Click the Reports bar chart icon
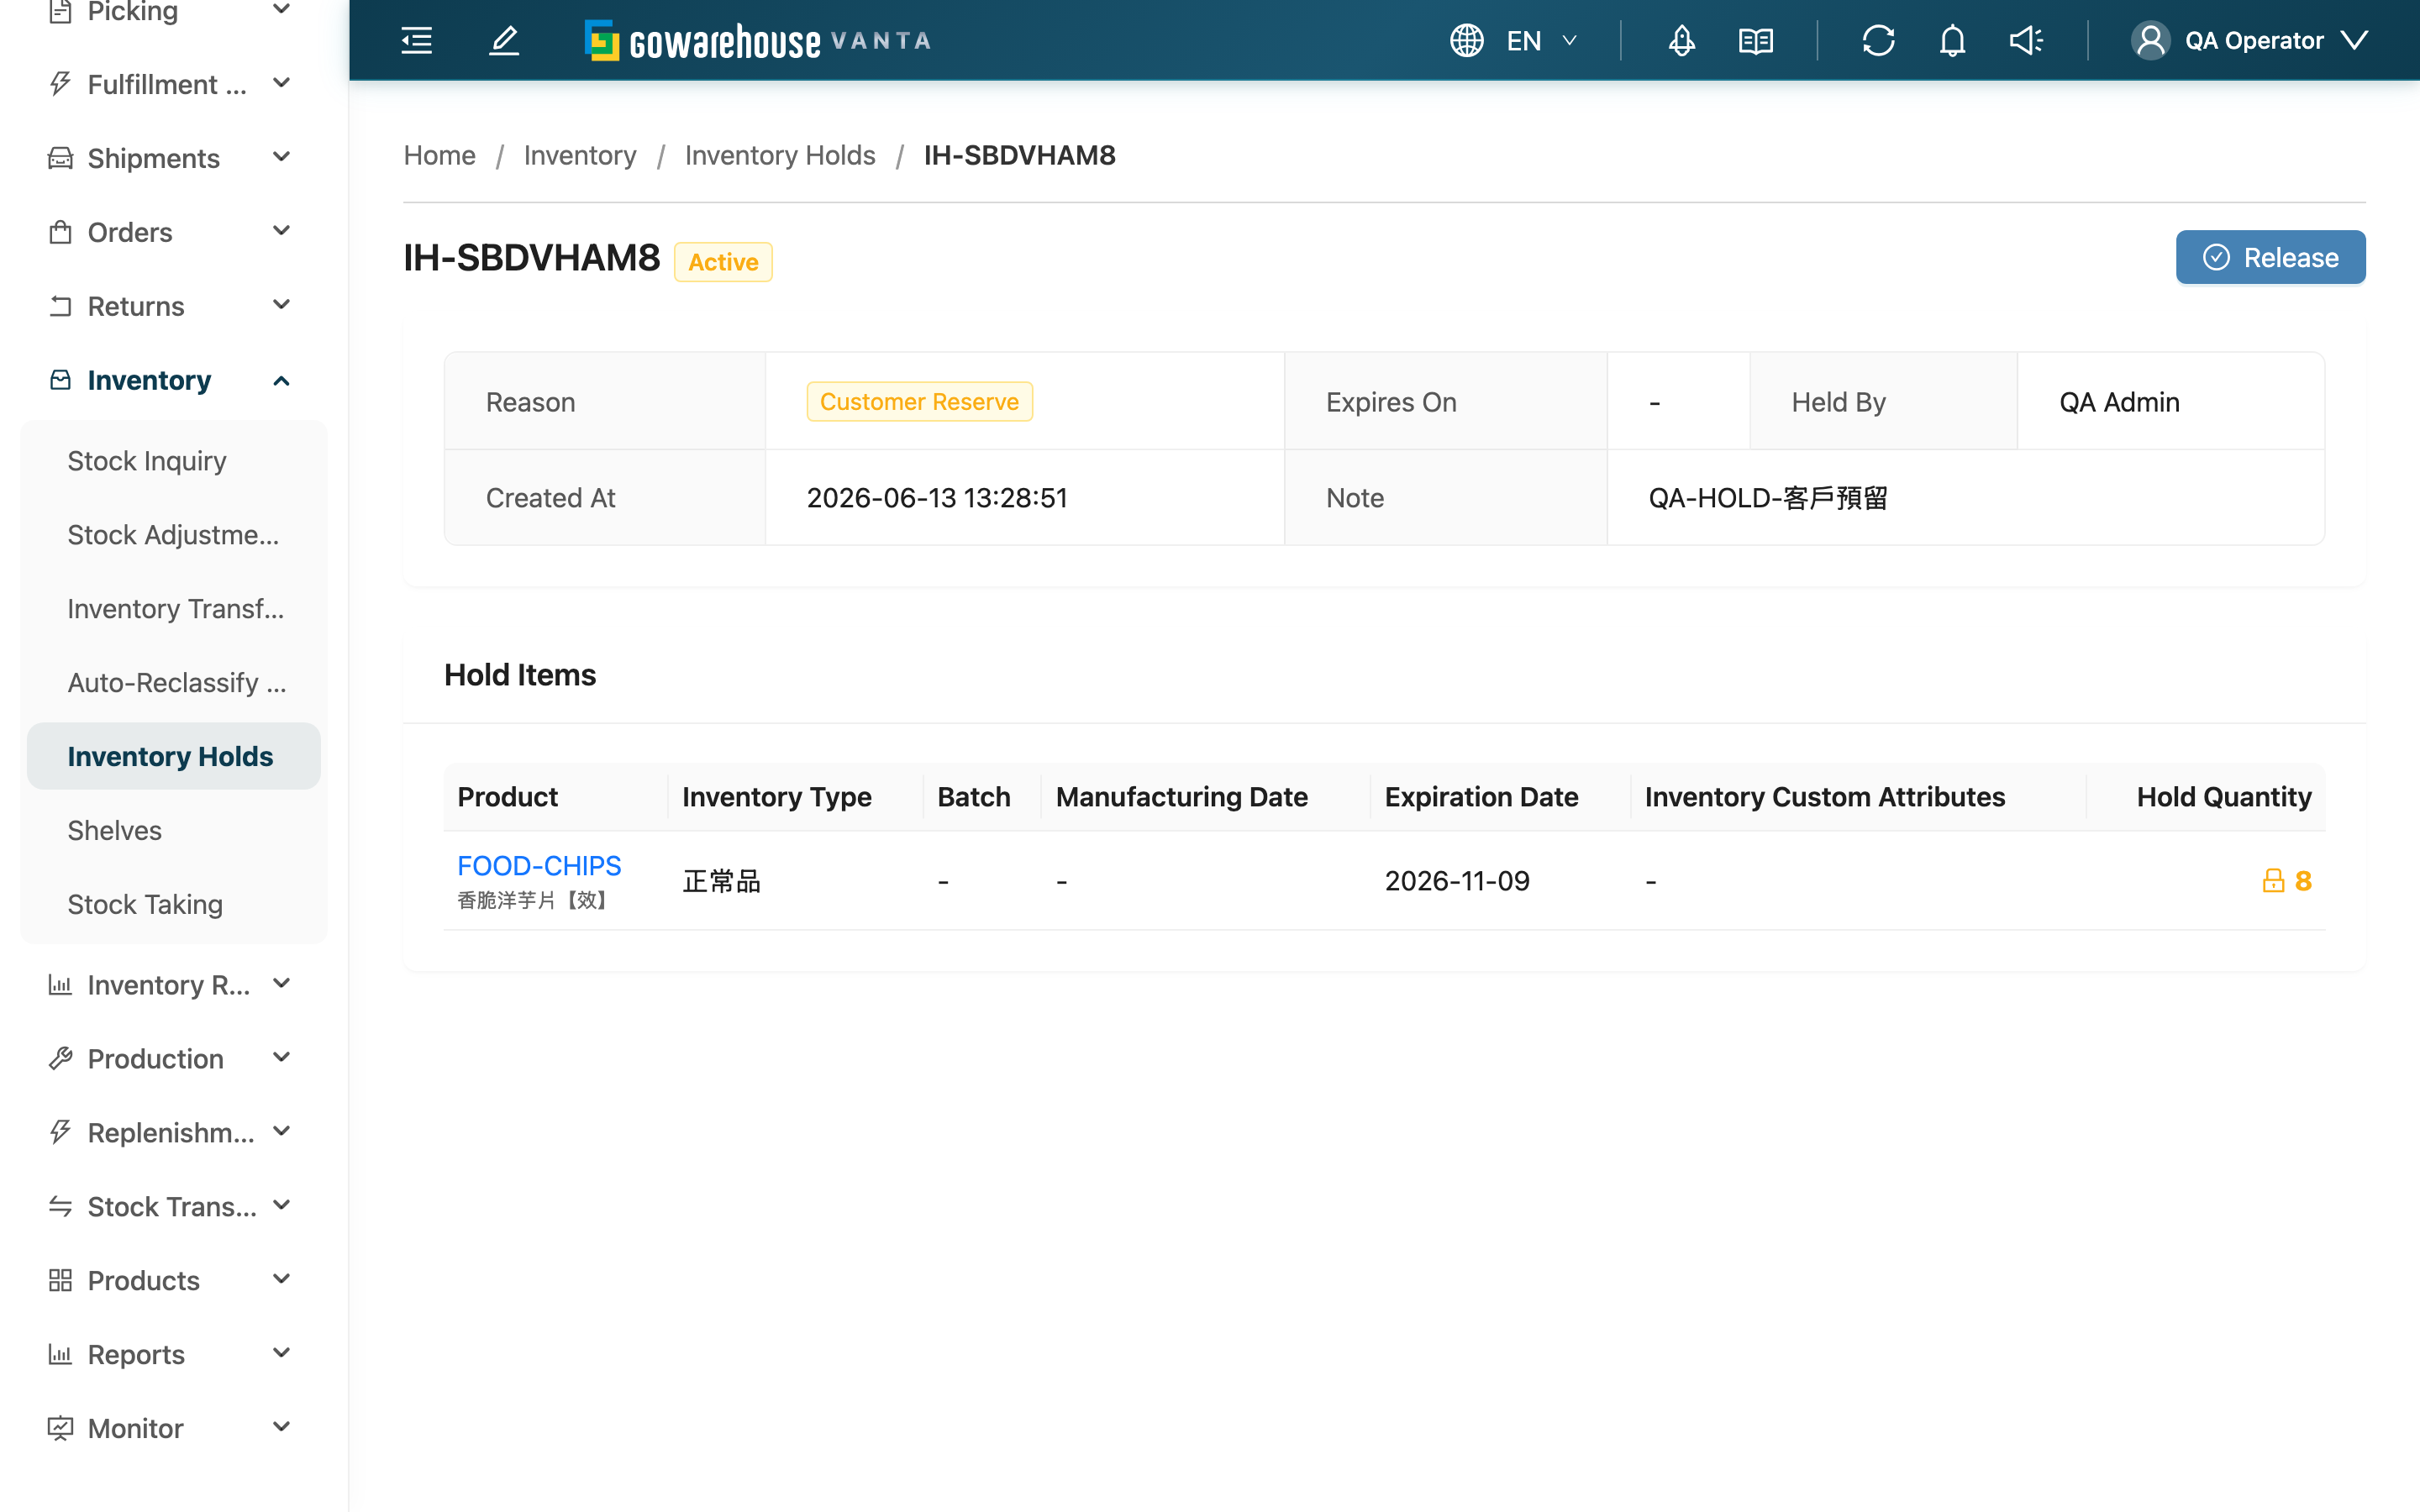Image resolution: width=2420 pixels, height=1512 pixels. pos(60,1355)
